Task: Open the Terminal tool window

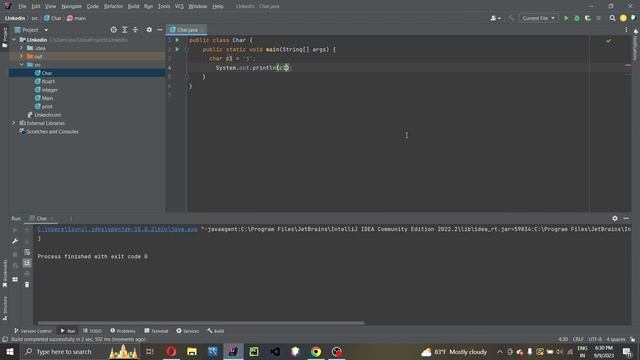Action: click(156, 331)
